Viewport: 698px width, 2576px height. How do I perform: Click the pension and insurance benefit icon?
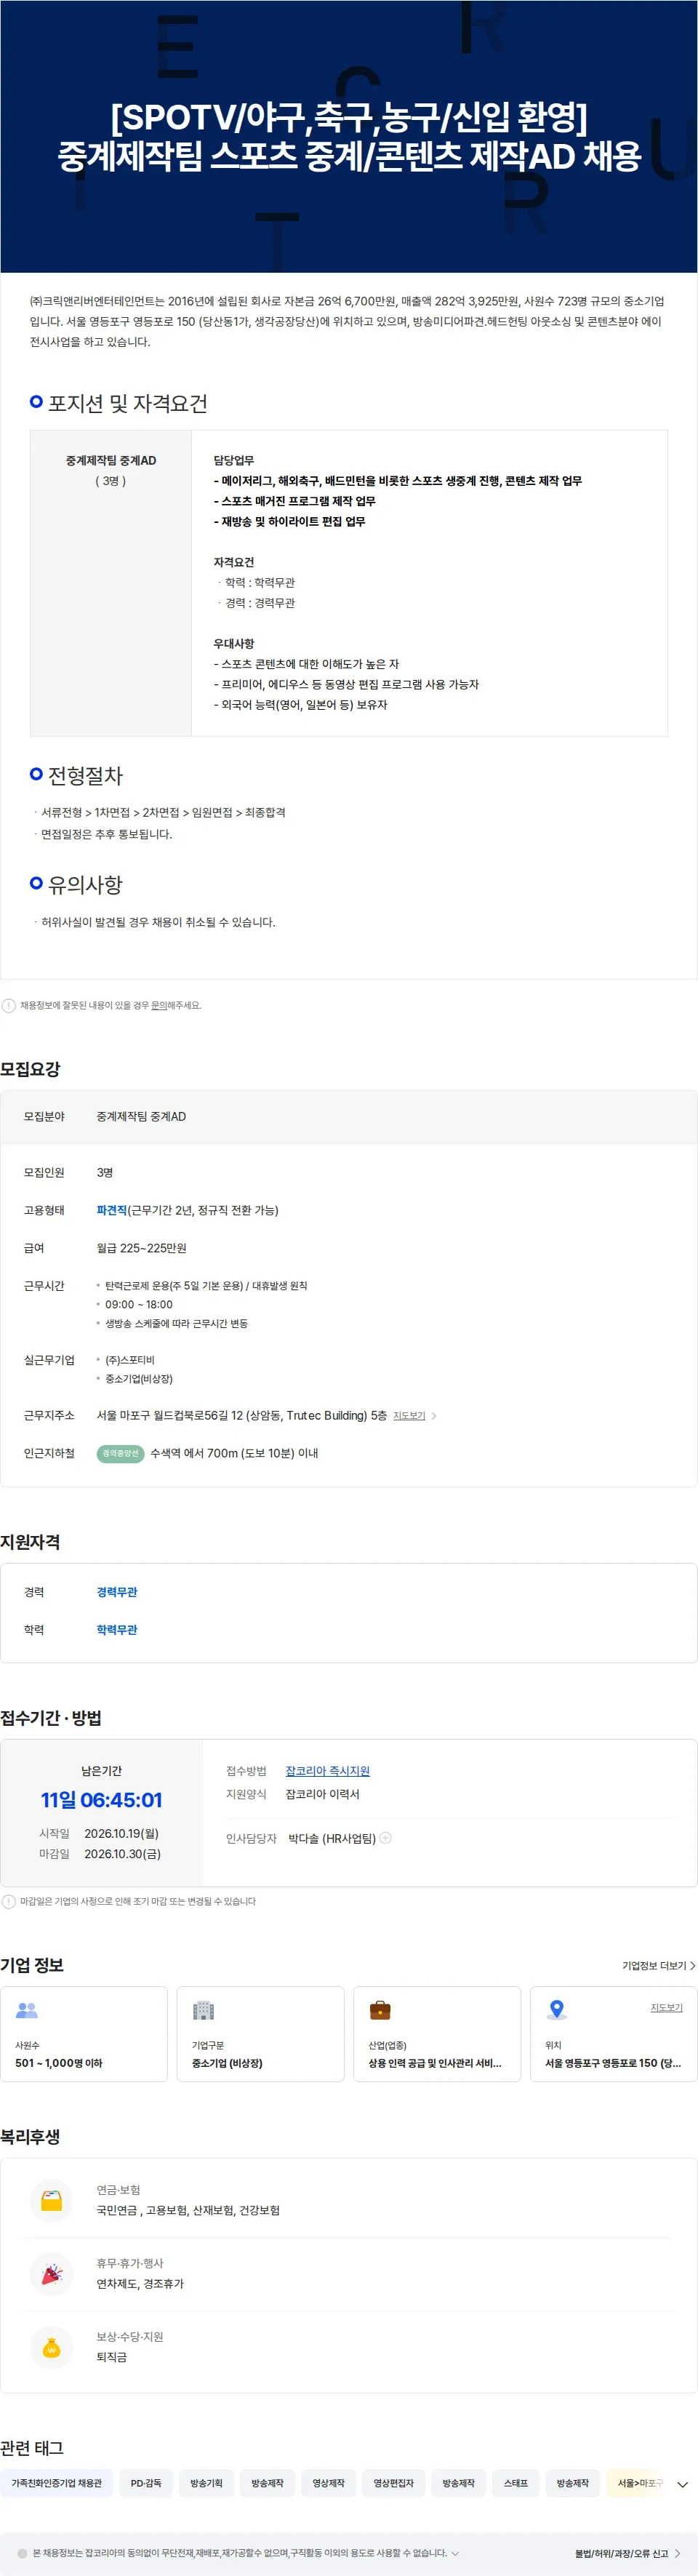[x=52, y=2200]
